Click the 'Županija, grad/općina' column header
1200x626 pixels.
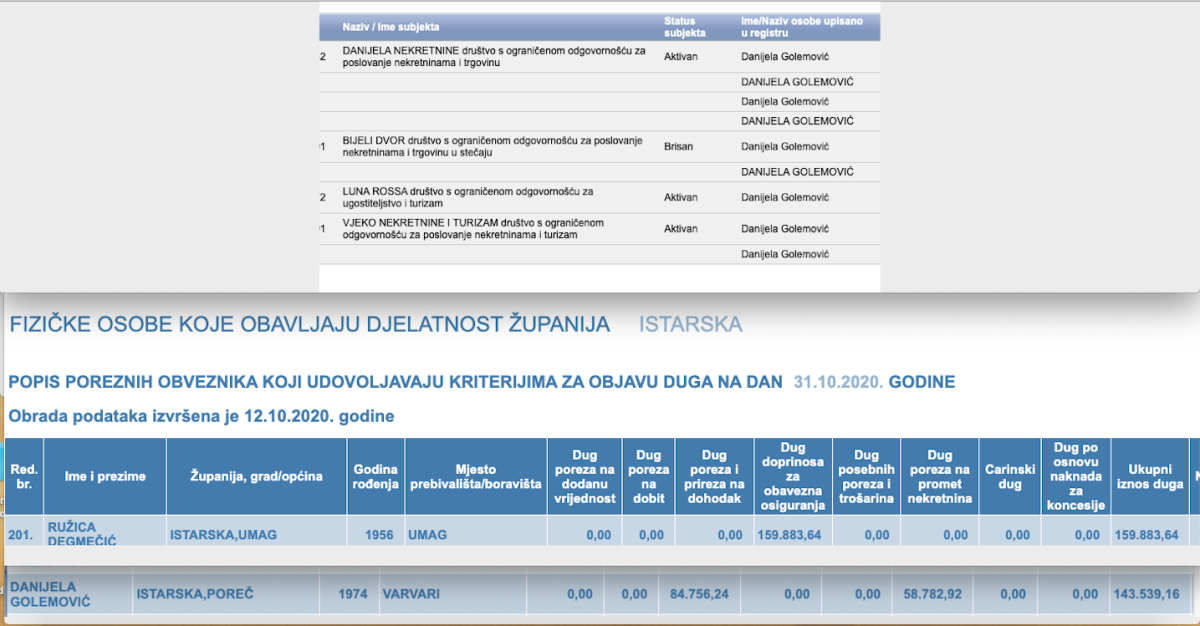click(x=256, y=476)
